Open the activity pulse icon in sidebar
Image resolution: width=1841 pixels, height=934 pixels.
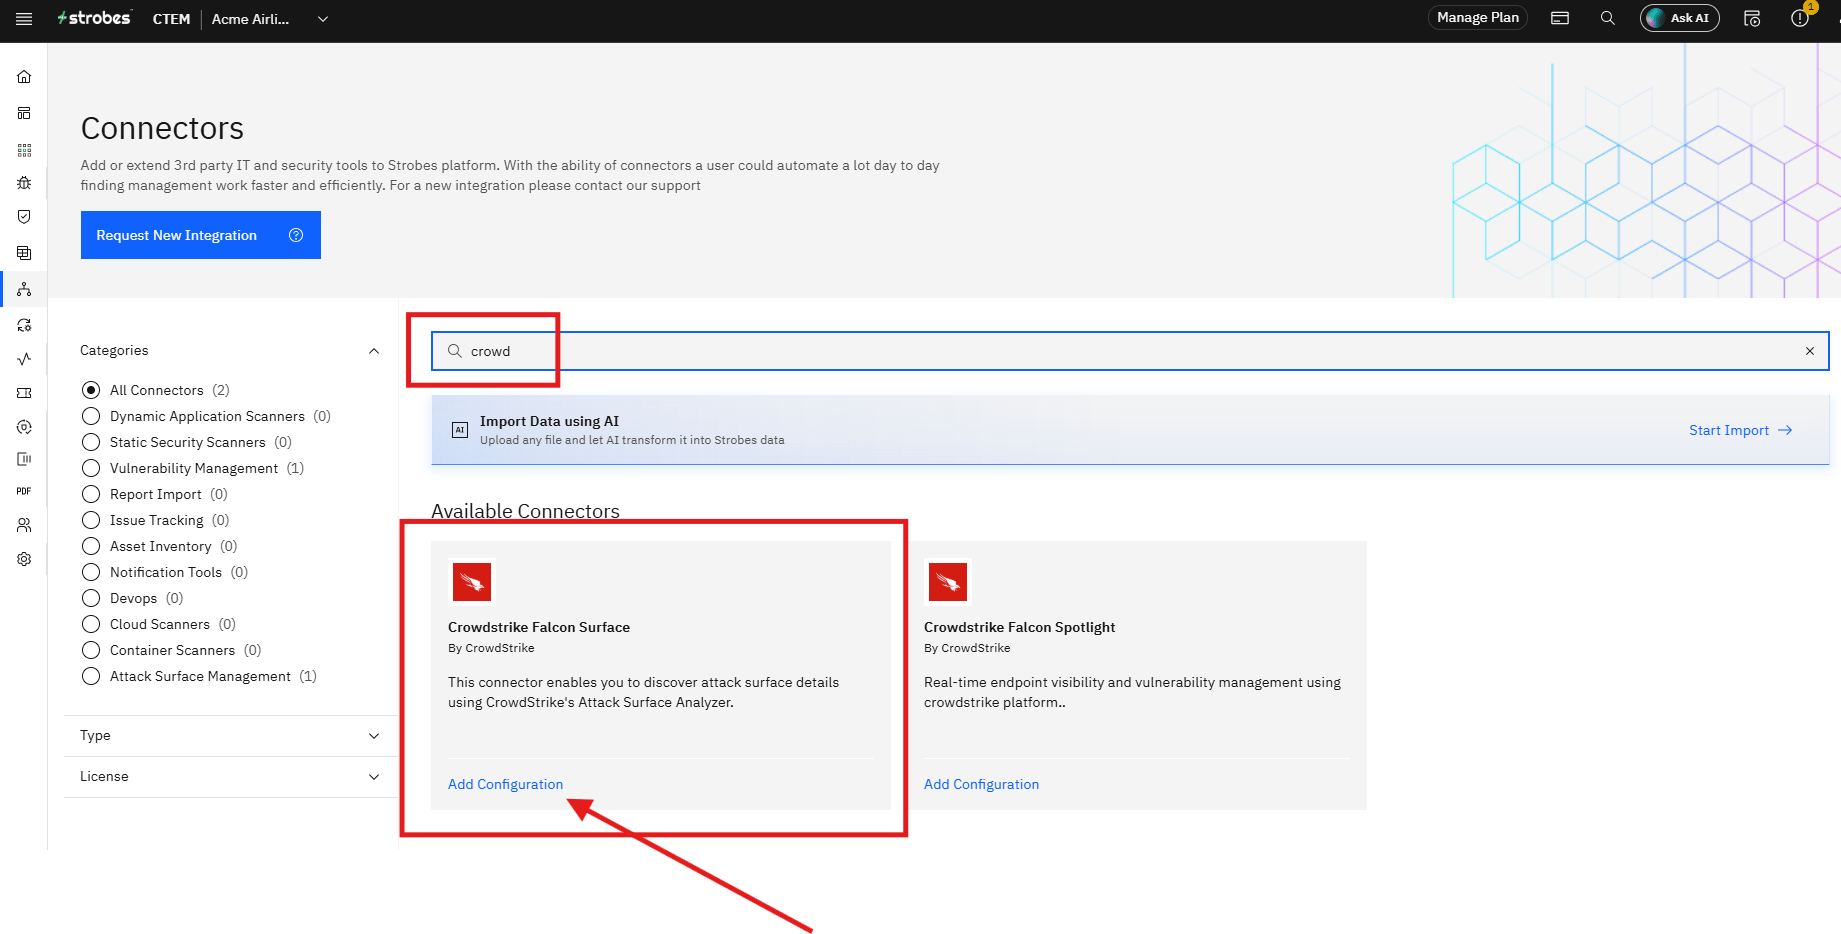click(24, 359)
